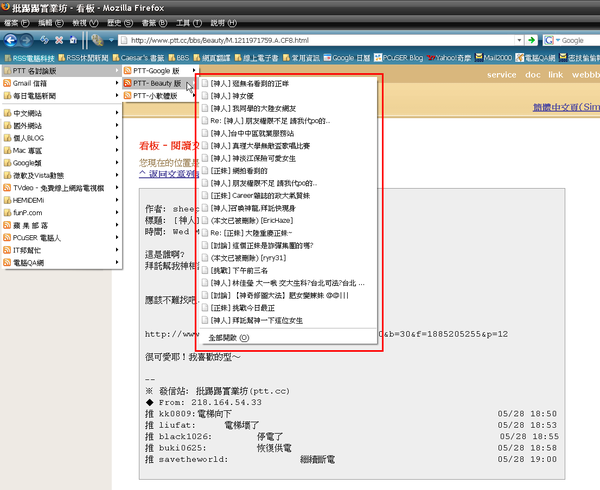Screen dimensions: 600x490
Task: Select the TVdeo feed entry
Action: 61,188
